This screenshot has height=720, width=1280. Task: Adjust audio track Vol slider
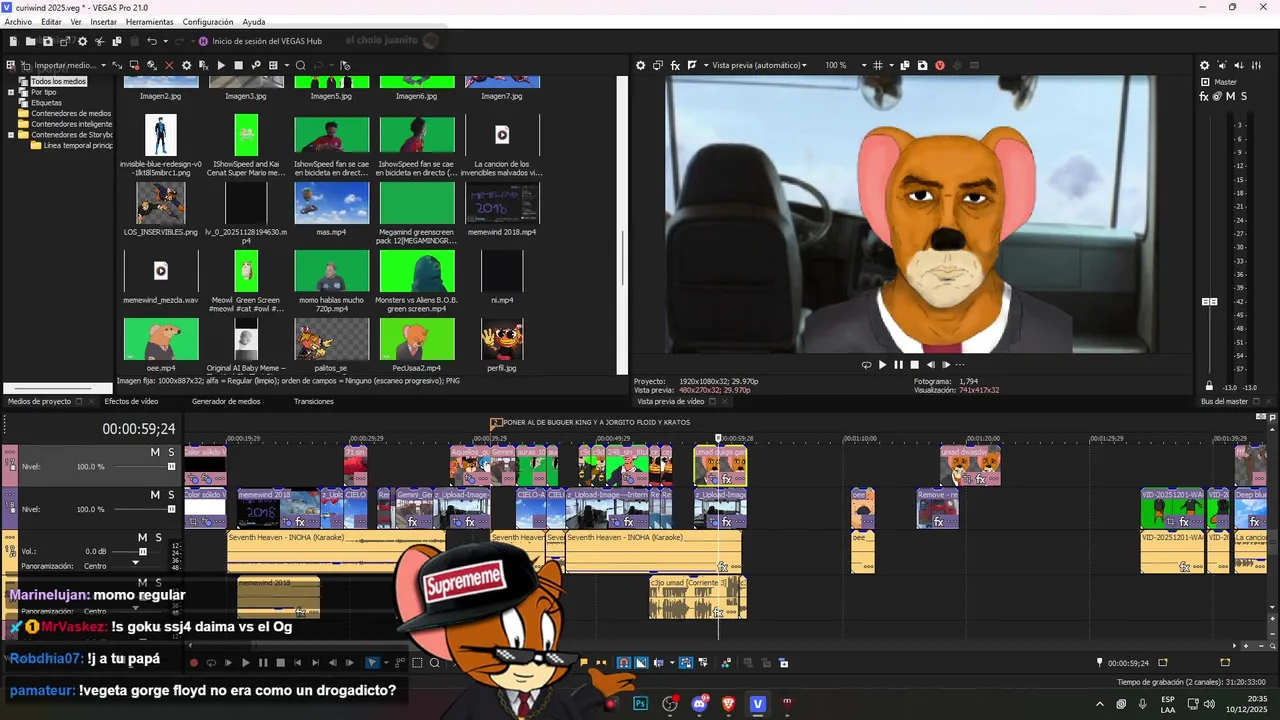[142, 551]
